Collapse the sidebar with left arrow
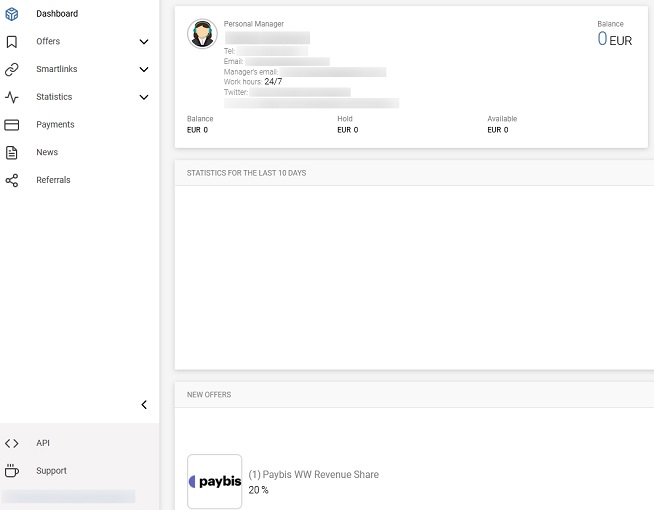Image resolution: width=654 pixels, height=510 pixels. pos(144,405)
